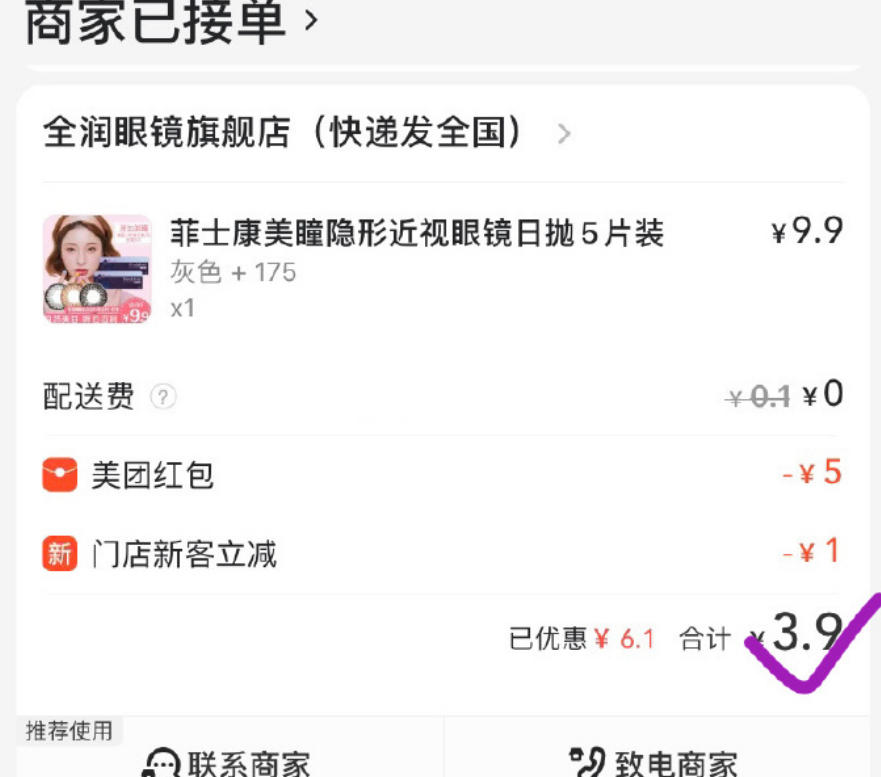Screen dimensions: 881x777
Task: Tap the 美团红包 red envelope icon
Action: tap(60, 475)
